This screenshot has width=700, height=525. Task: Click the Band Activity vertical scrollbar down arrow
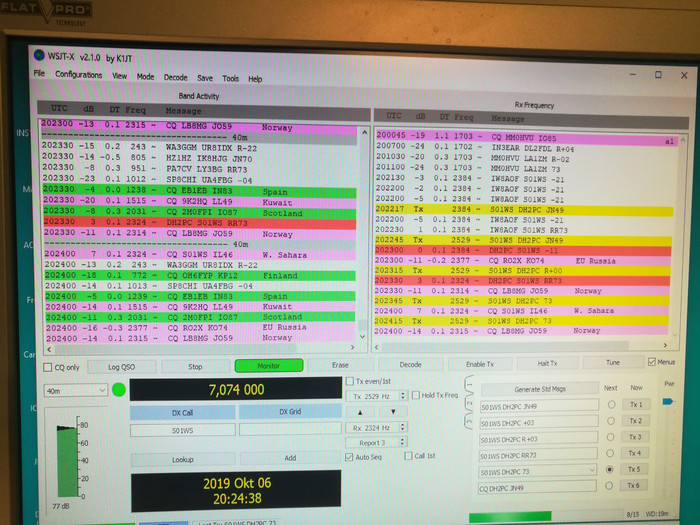[362, 337]
